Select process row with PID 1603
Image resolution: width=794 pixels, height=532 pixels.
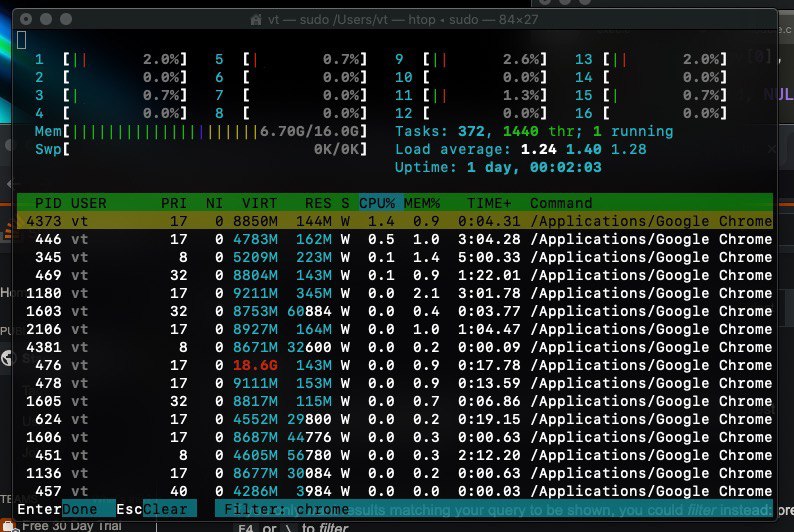(395, 311)
